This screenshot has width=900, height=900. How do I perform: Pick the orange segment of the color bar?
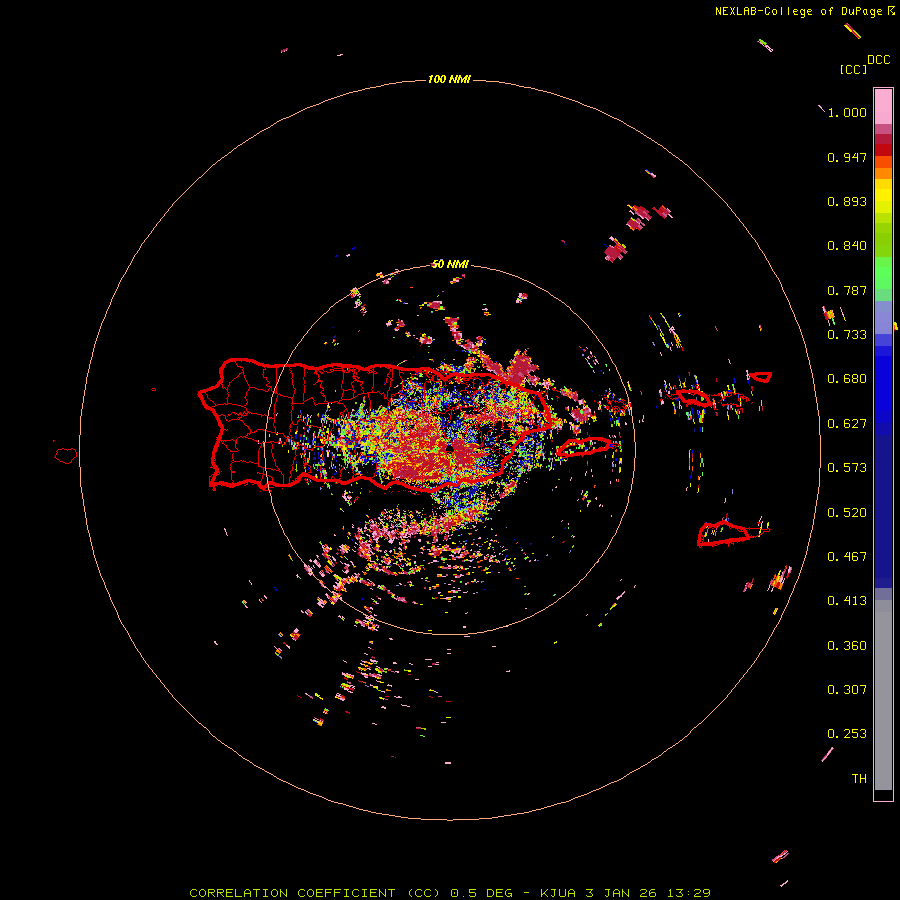(x=883, y=173)
